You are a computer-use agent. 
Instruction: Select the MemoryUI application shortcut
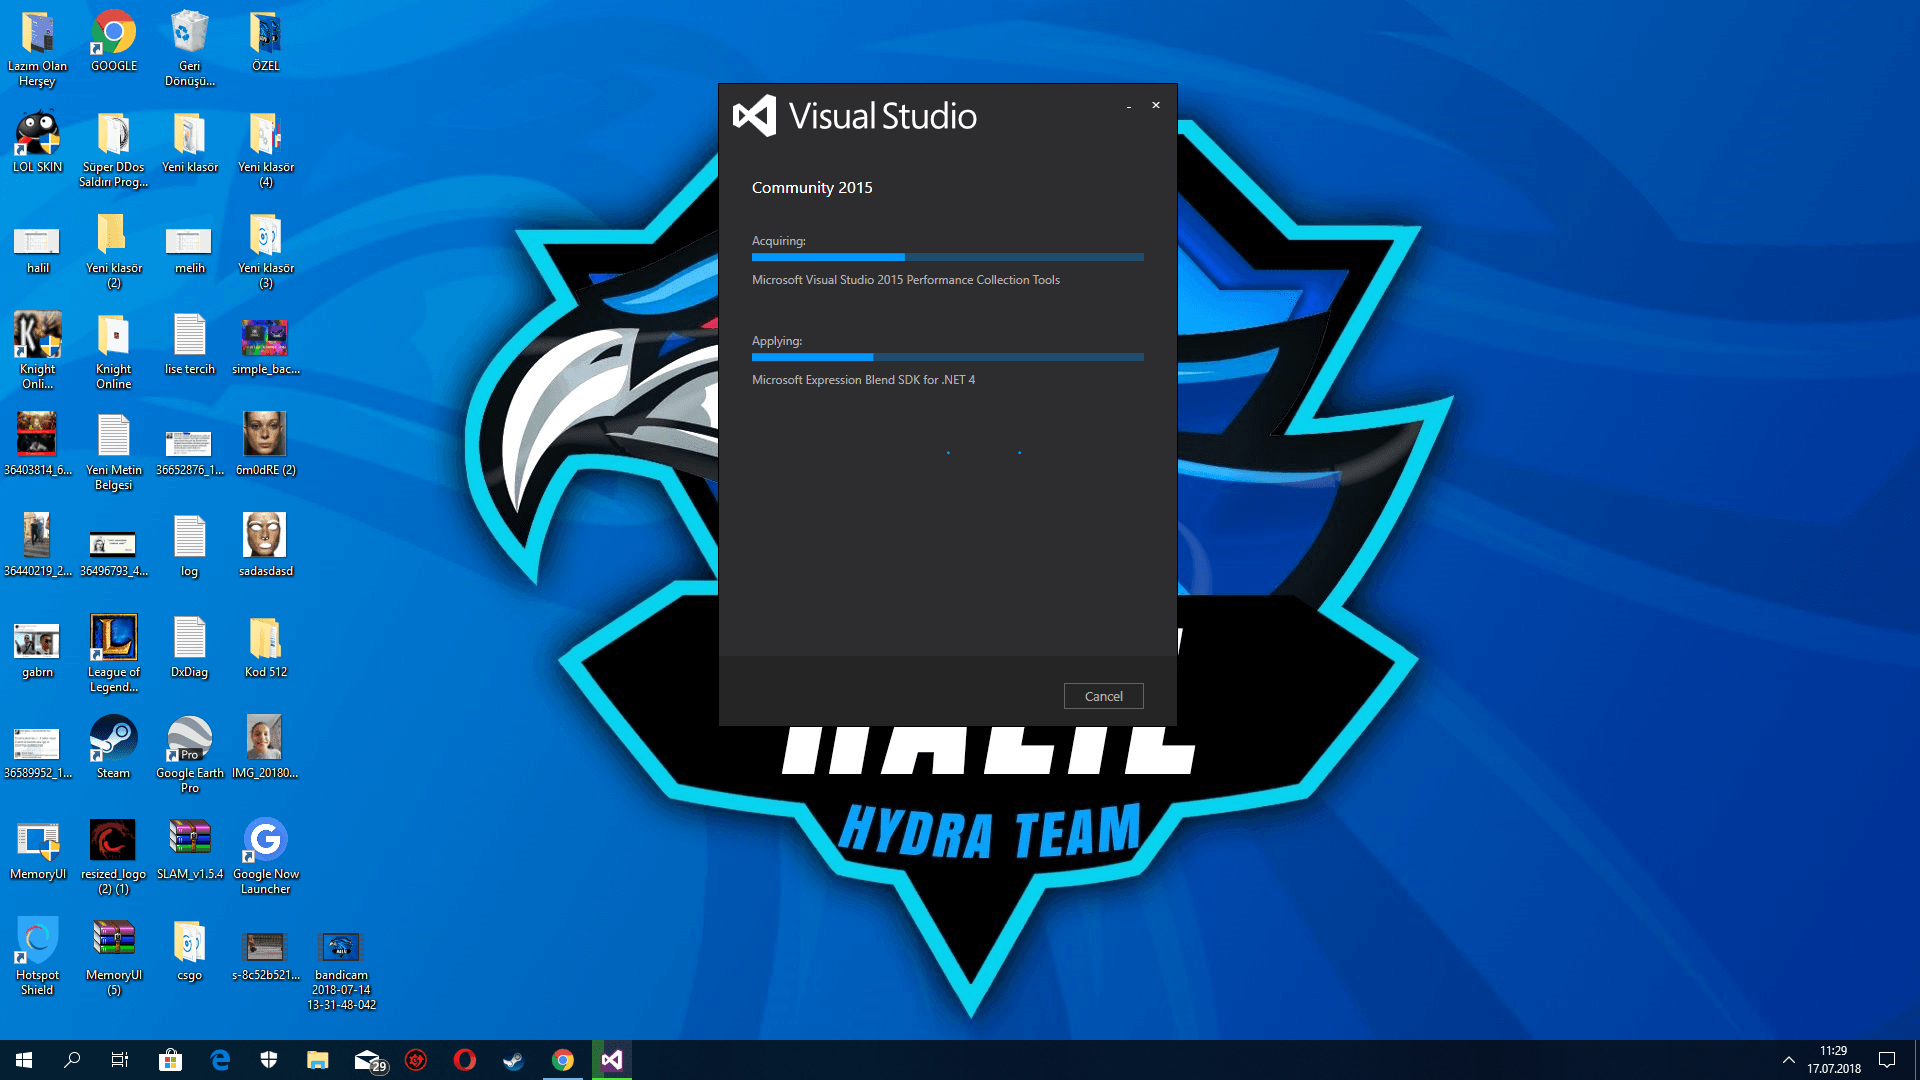pos(38,850)
